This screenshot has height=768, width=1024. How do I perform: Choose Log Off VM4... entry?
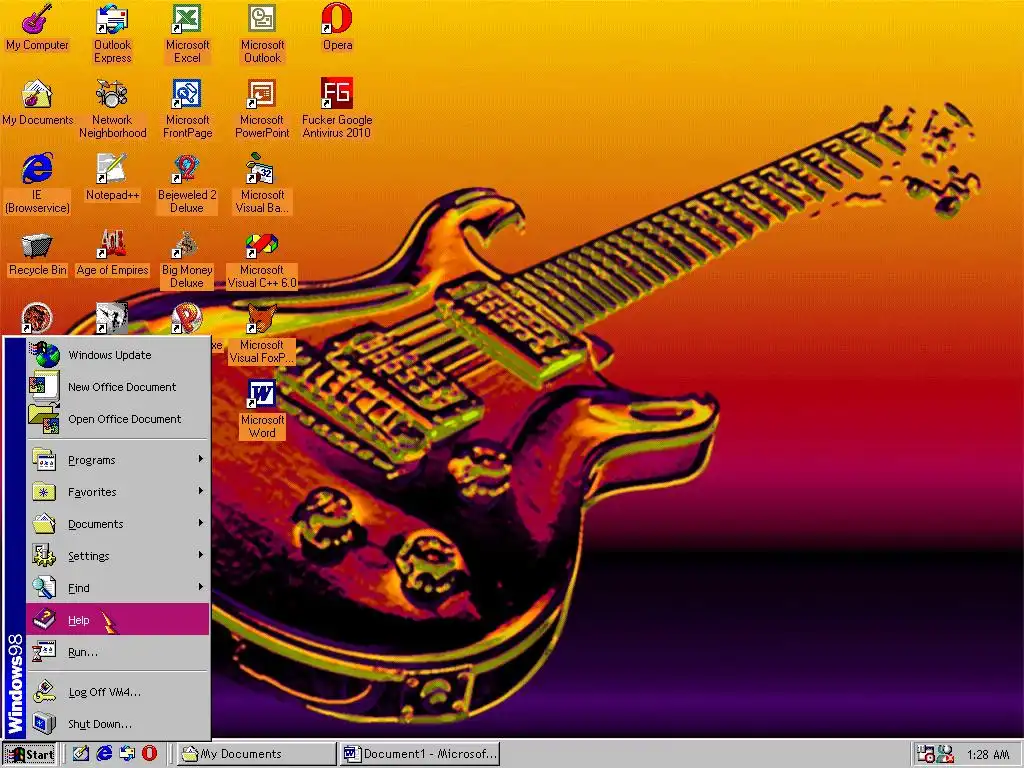[x=118, y=692]
